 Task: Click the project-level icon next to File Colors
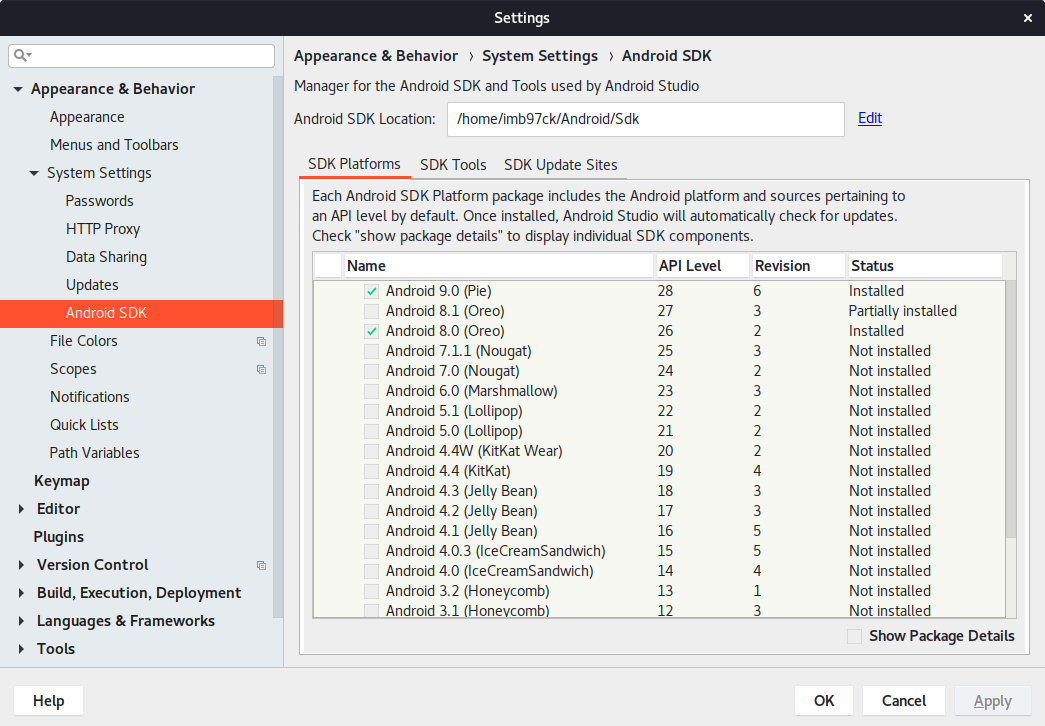(261, 341)
